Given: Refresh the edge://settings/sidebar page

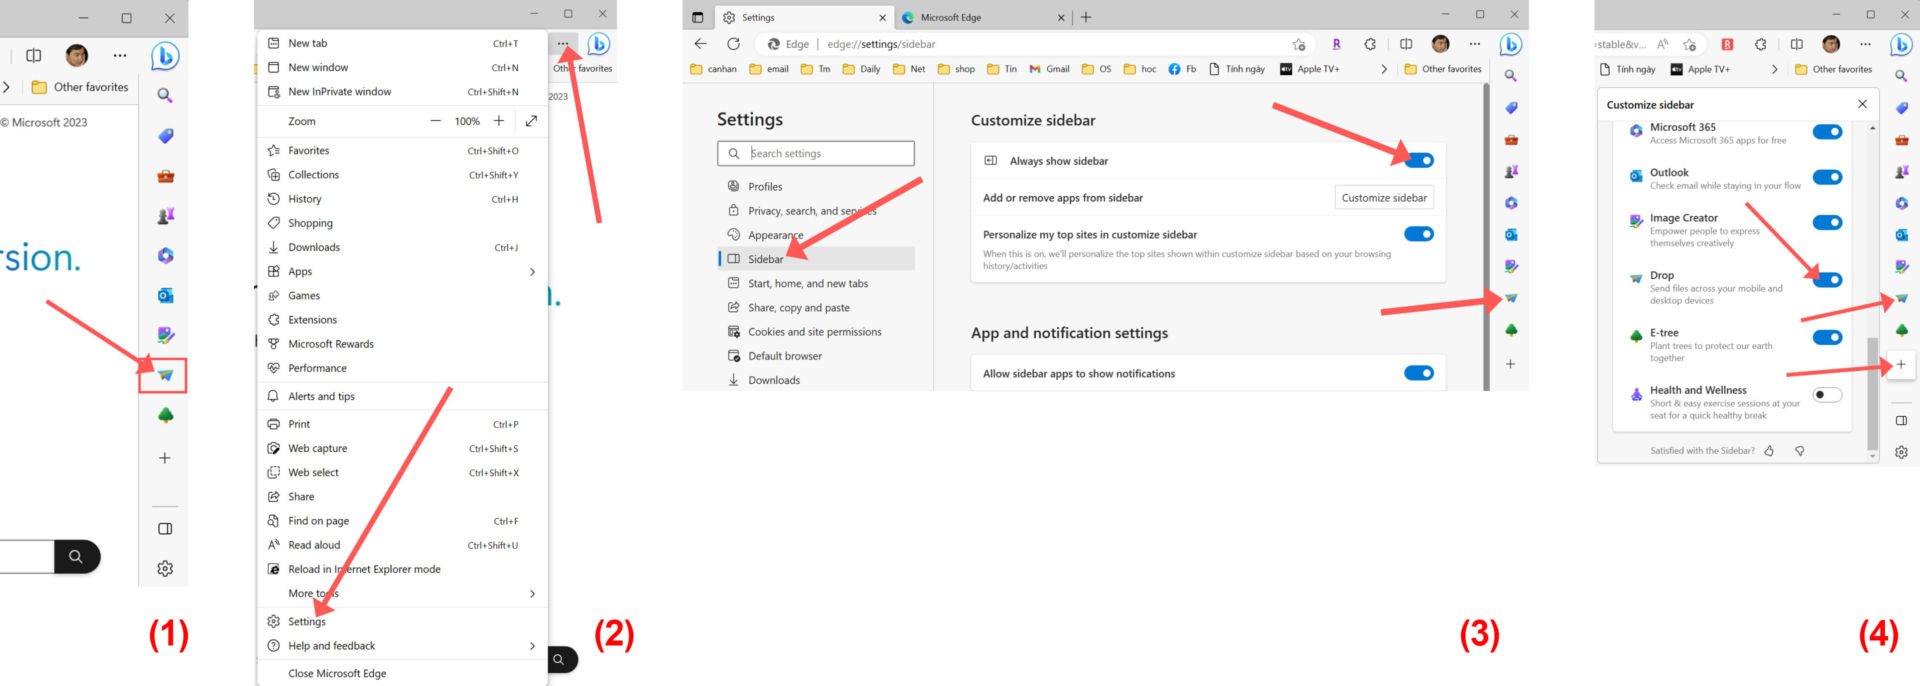Looking at the screenshot, I should pos(733,44).
